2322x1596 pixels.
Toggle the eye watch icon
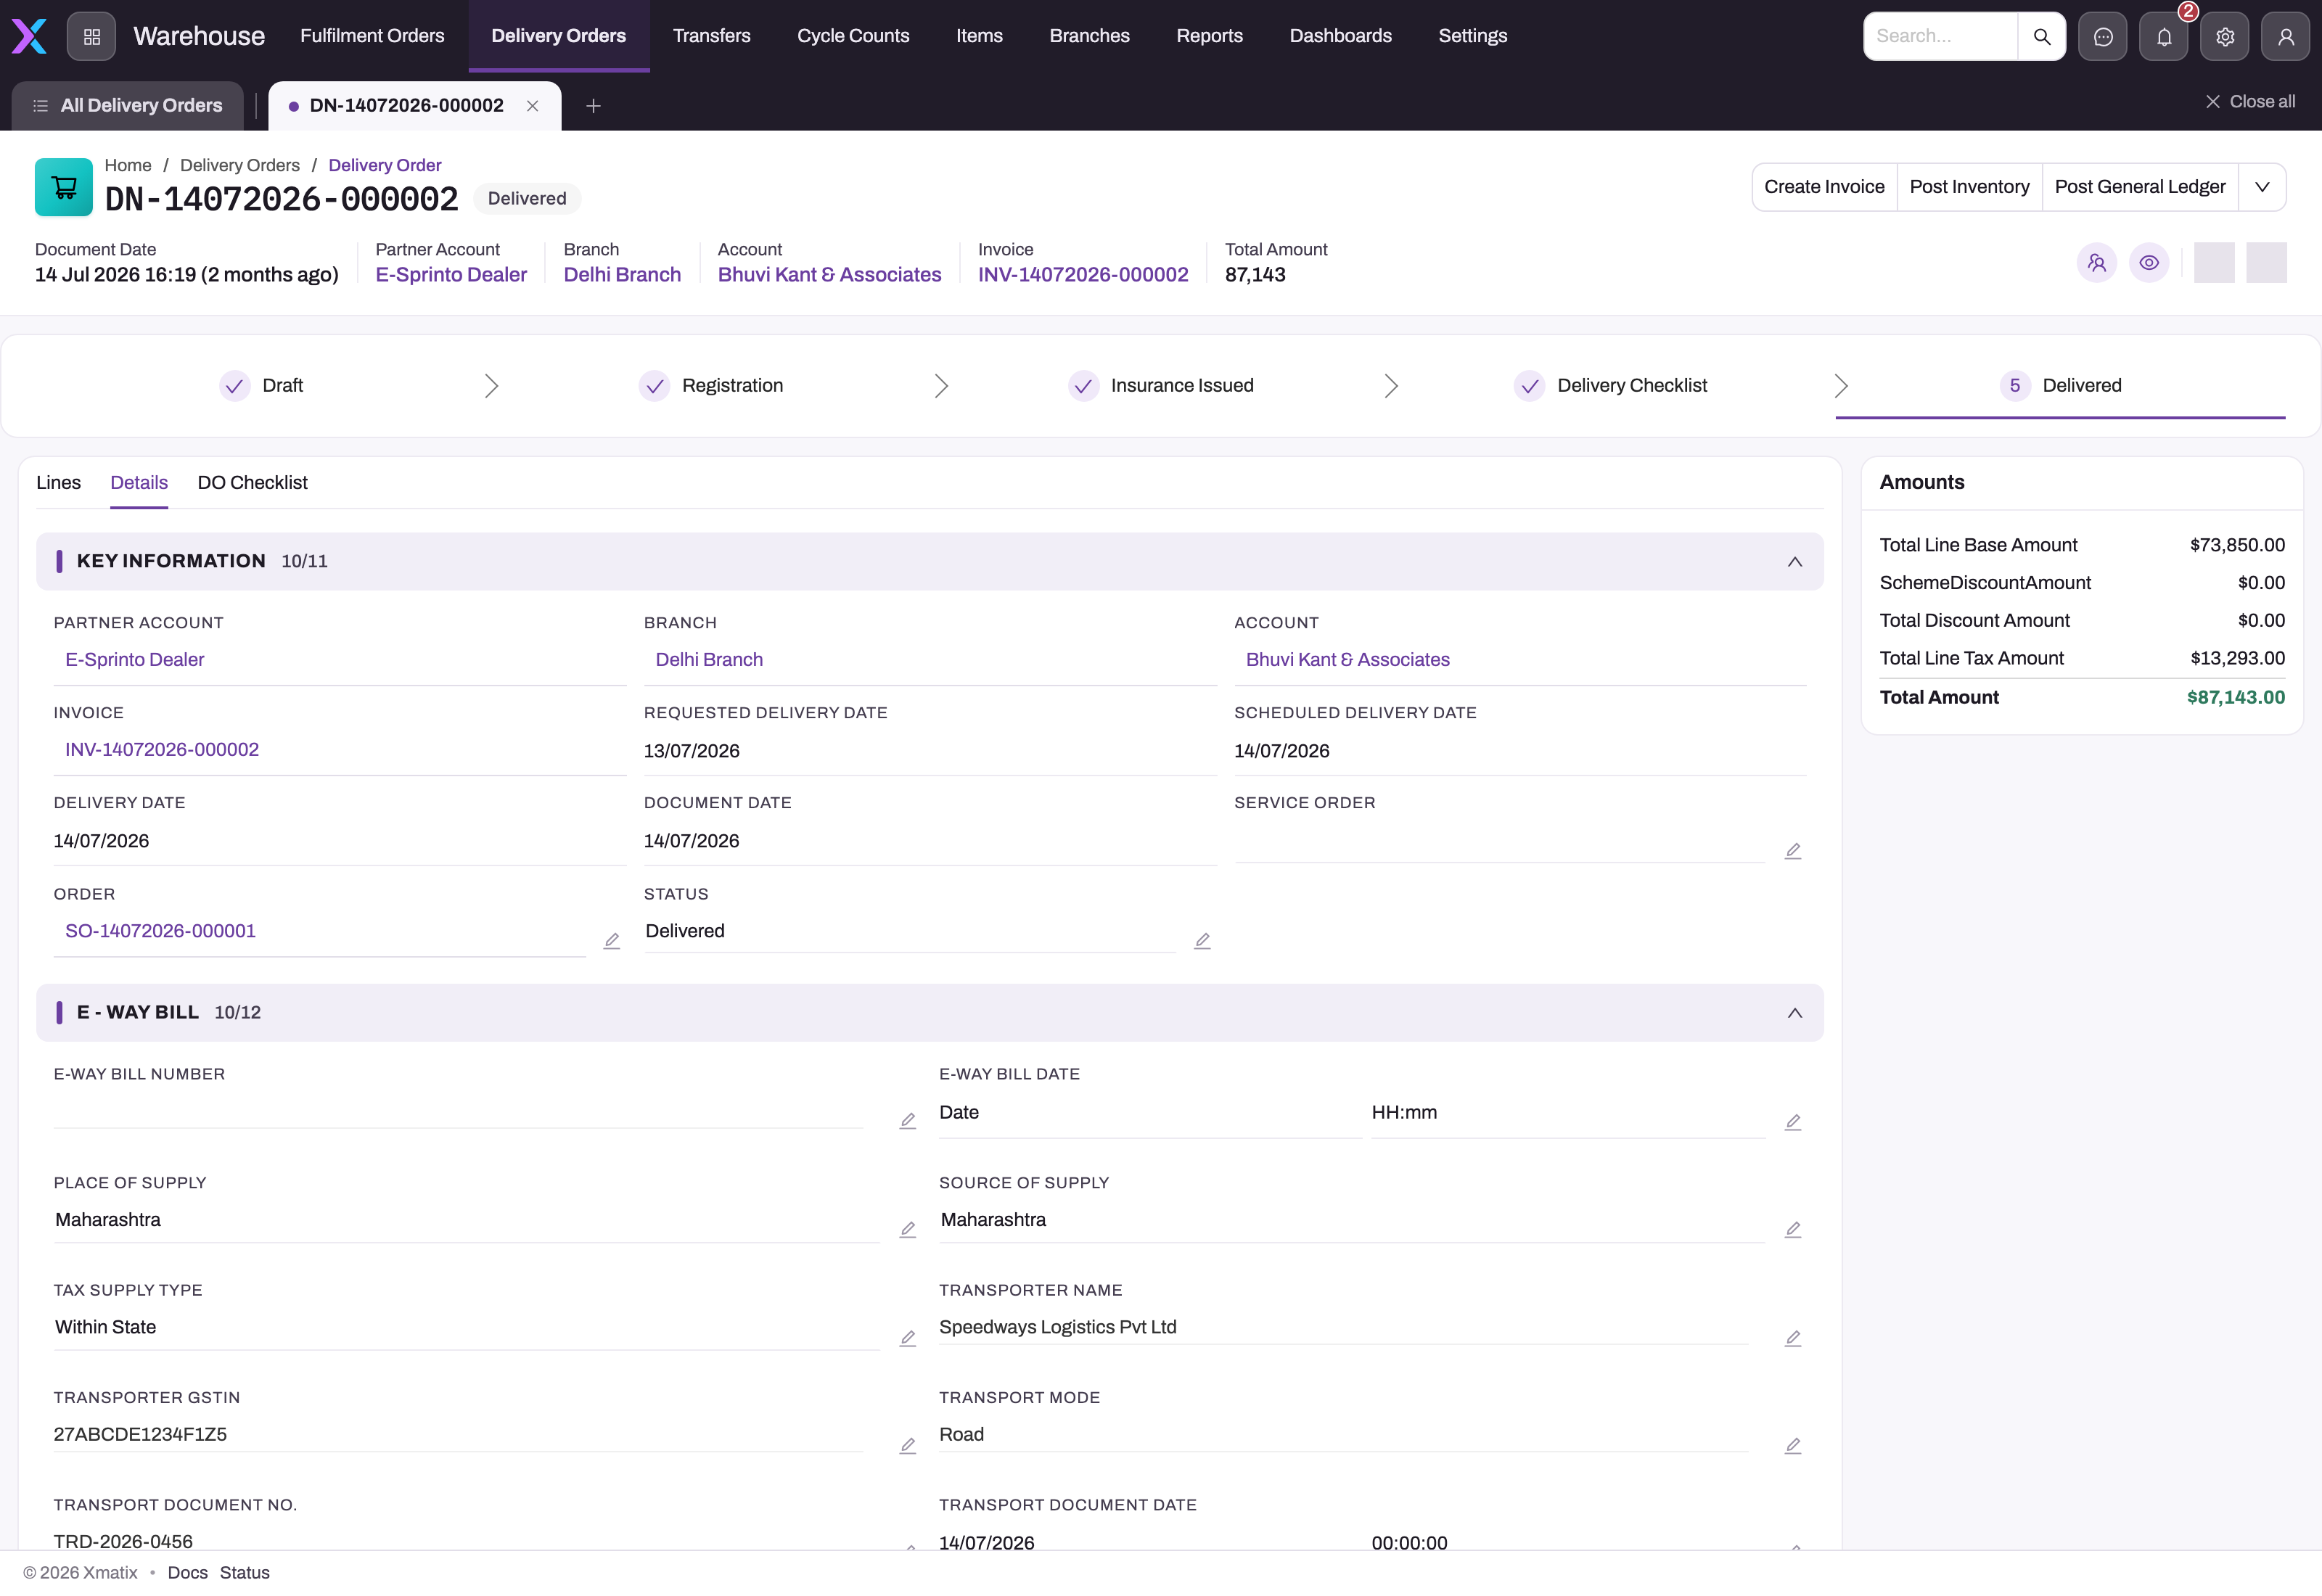2148,263
